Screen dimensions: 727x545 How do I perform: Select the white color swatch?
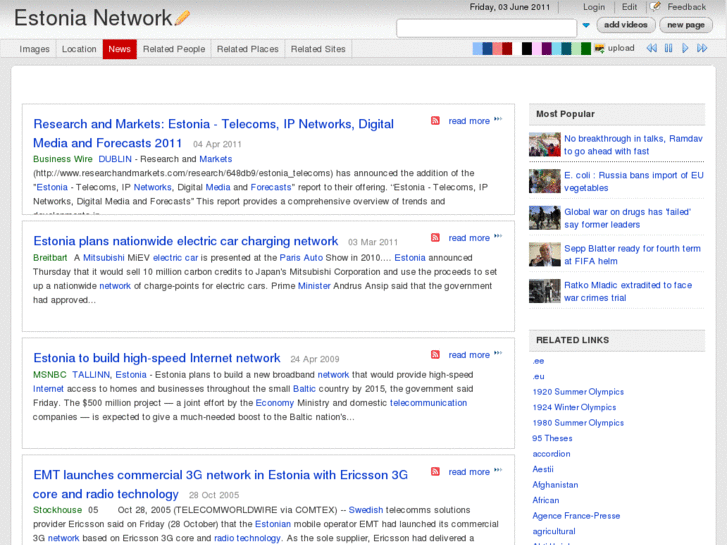tap(517, 49)
